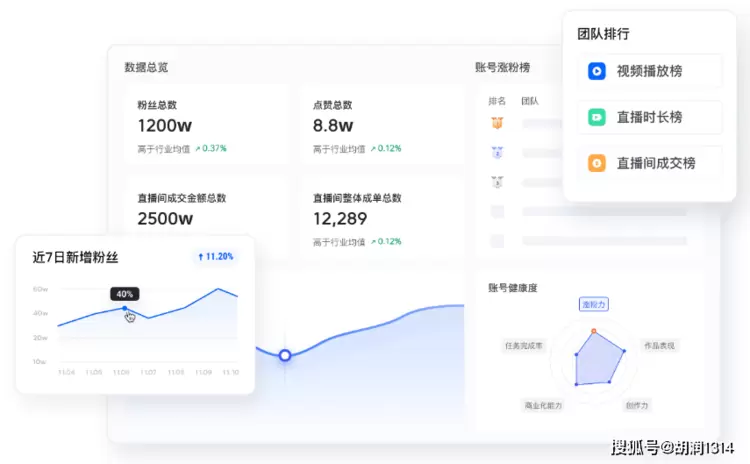Click the orange point atop the radar chart
This screenshot has width=750, height=464.
(x=593, y=330)
